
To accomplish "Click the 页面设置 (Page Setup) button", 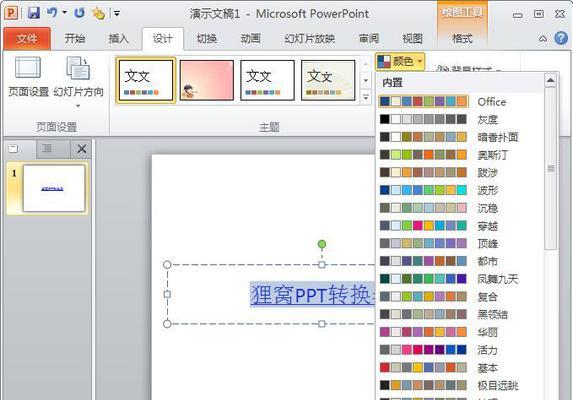I will click(x=28, y=77).
